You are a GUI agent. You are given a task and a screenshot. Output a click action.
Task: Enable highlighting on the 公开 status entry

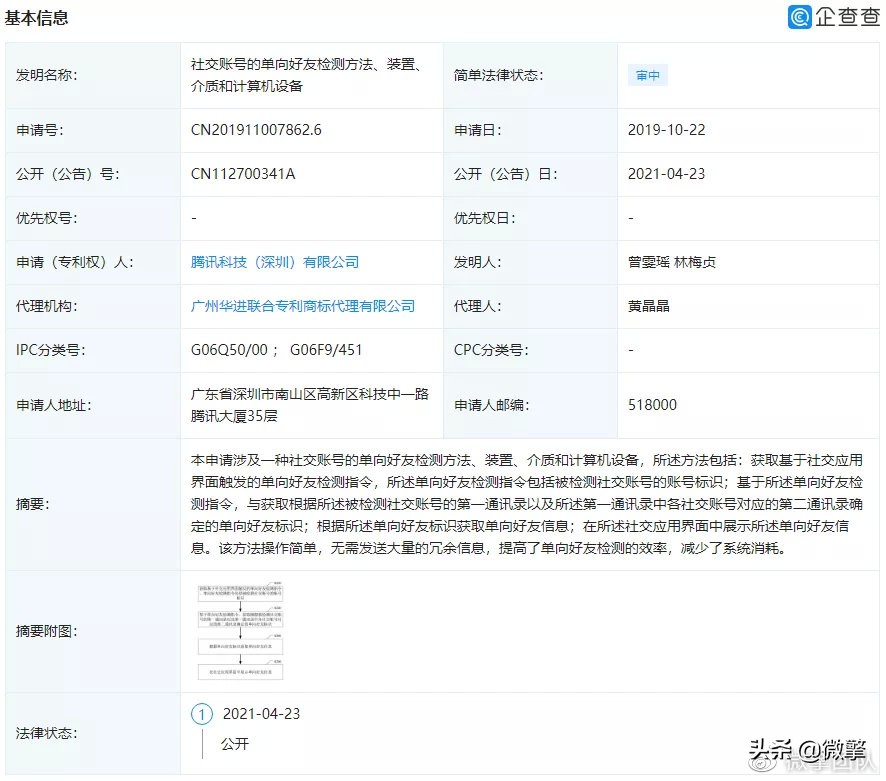tap(233, 744)
